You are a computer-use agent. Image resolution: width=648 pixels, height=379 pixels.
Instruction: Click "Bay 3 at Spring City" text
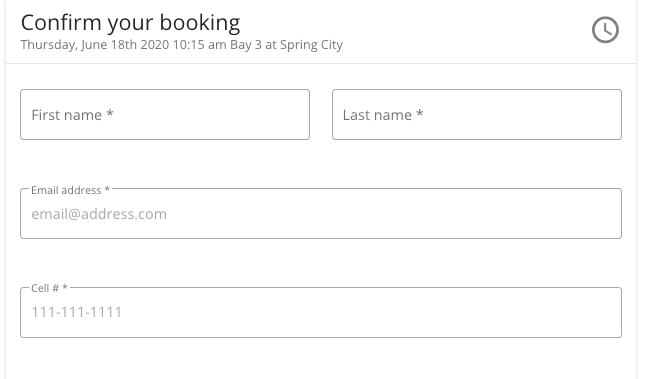pos(286,45)
